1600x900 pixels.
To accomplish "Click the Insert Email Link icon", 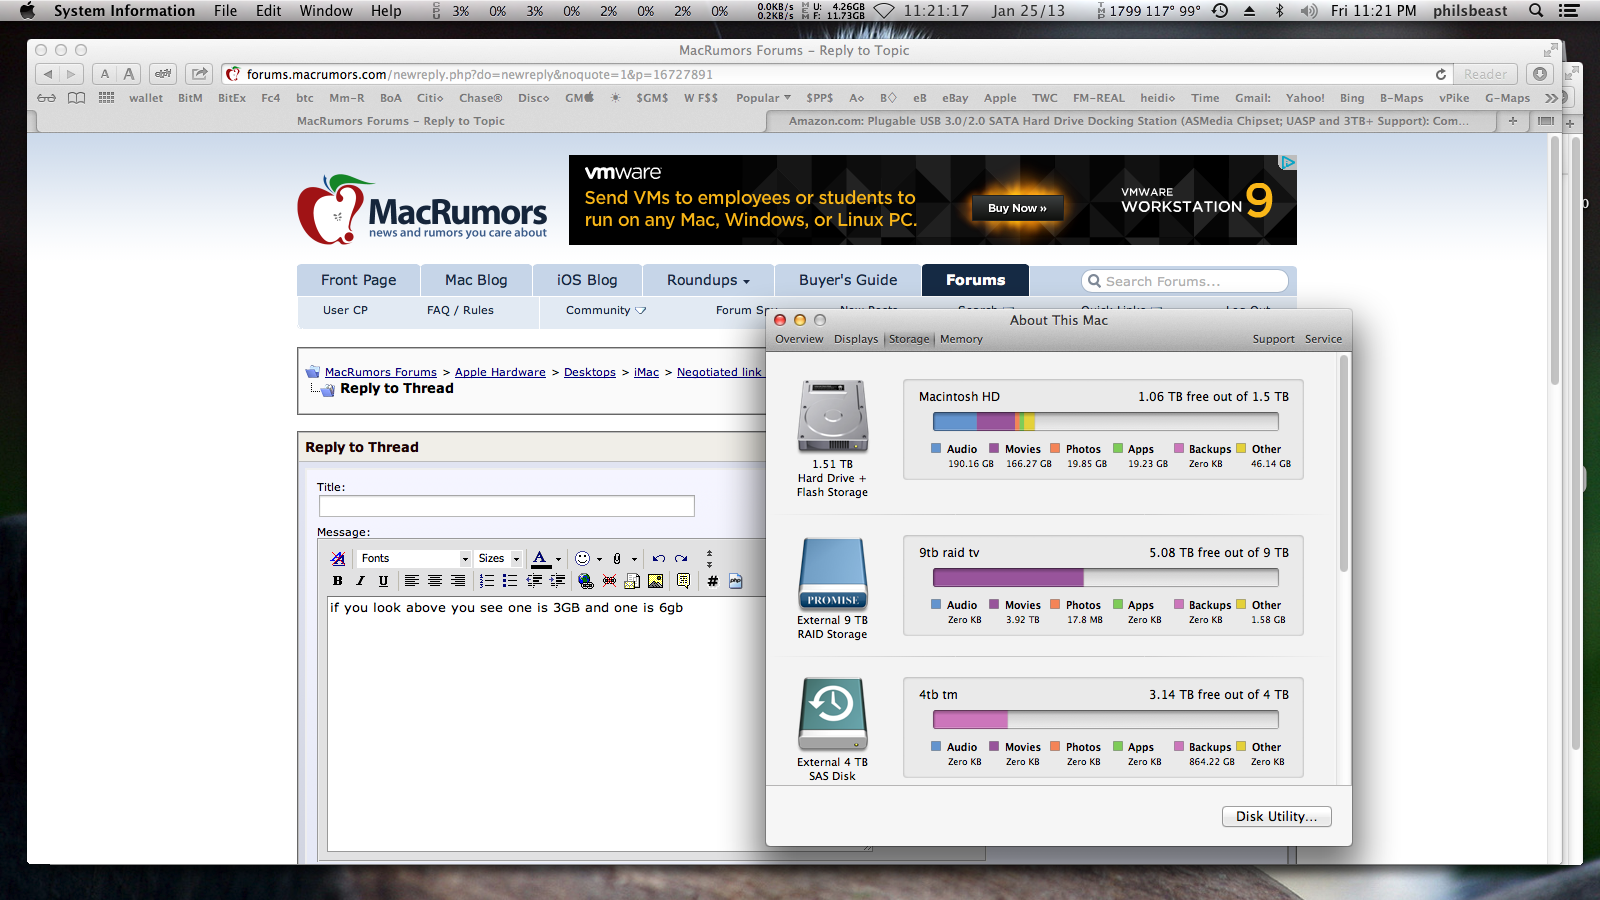I will pyautogui.click(x=632, y=581).
